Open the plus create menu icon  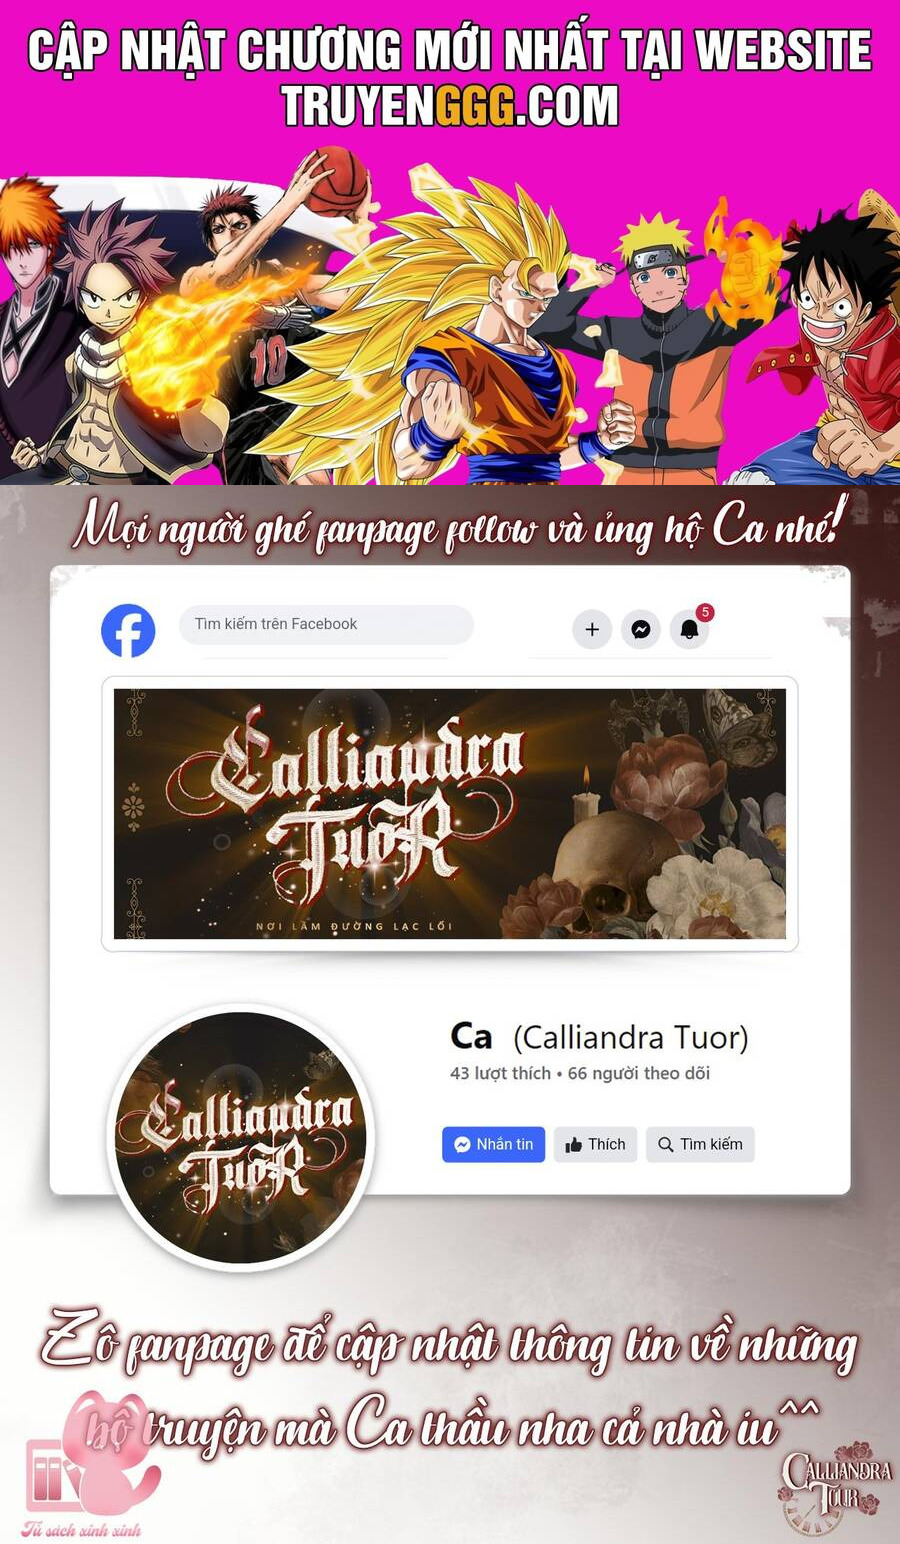(592, 629)
